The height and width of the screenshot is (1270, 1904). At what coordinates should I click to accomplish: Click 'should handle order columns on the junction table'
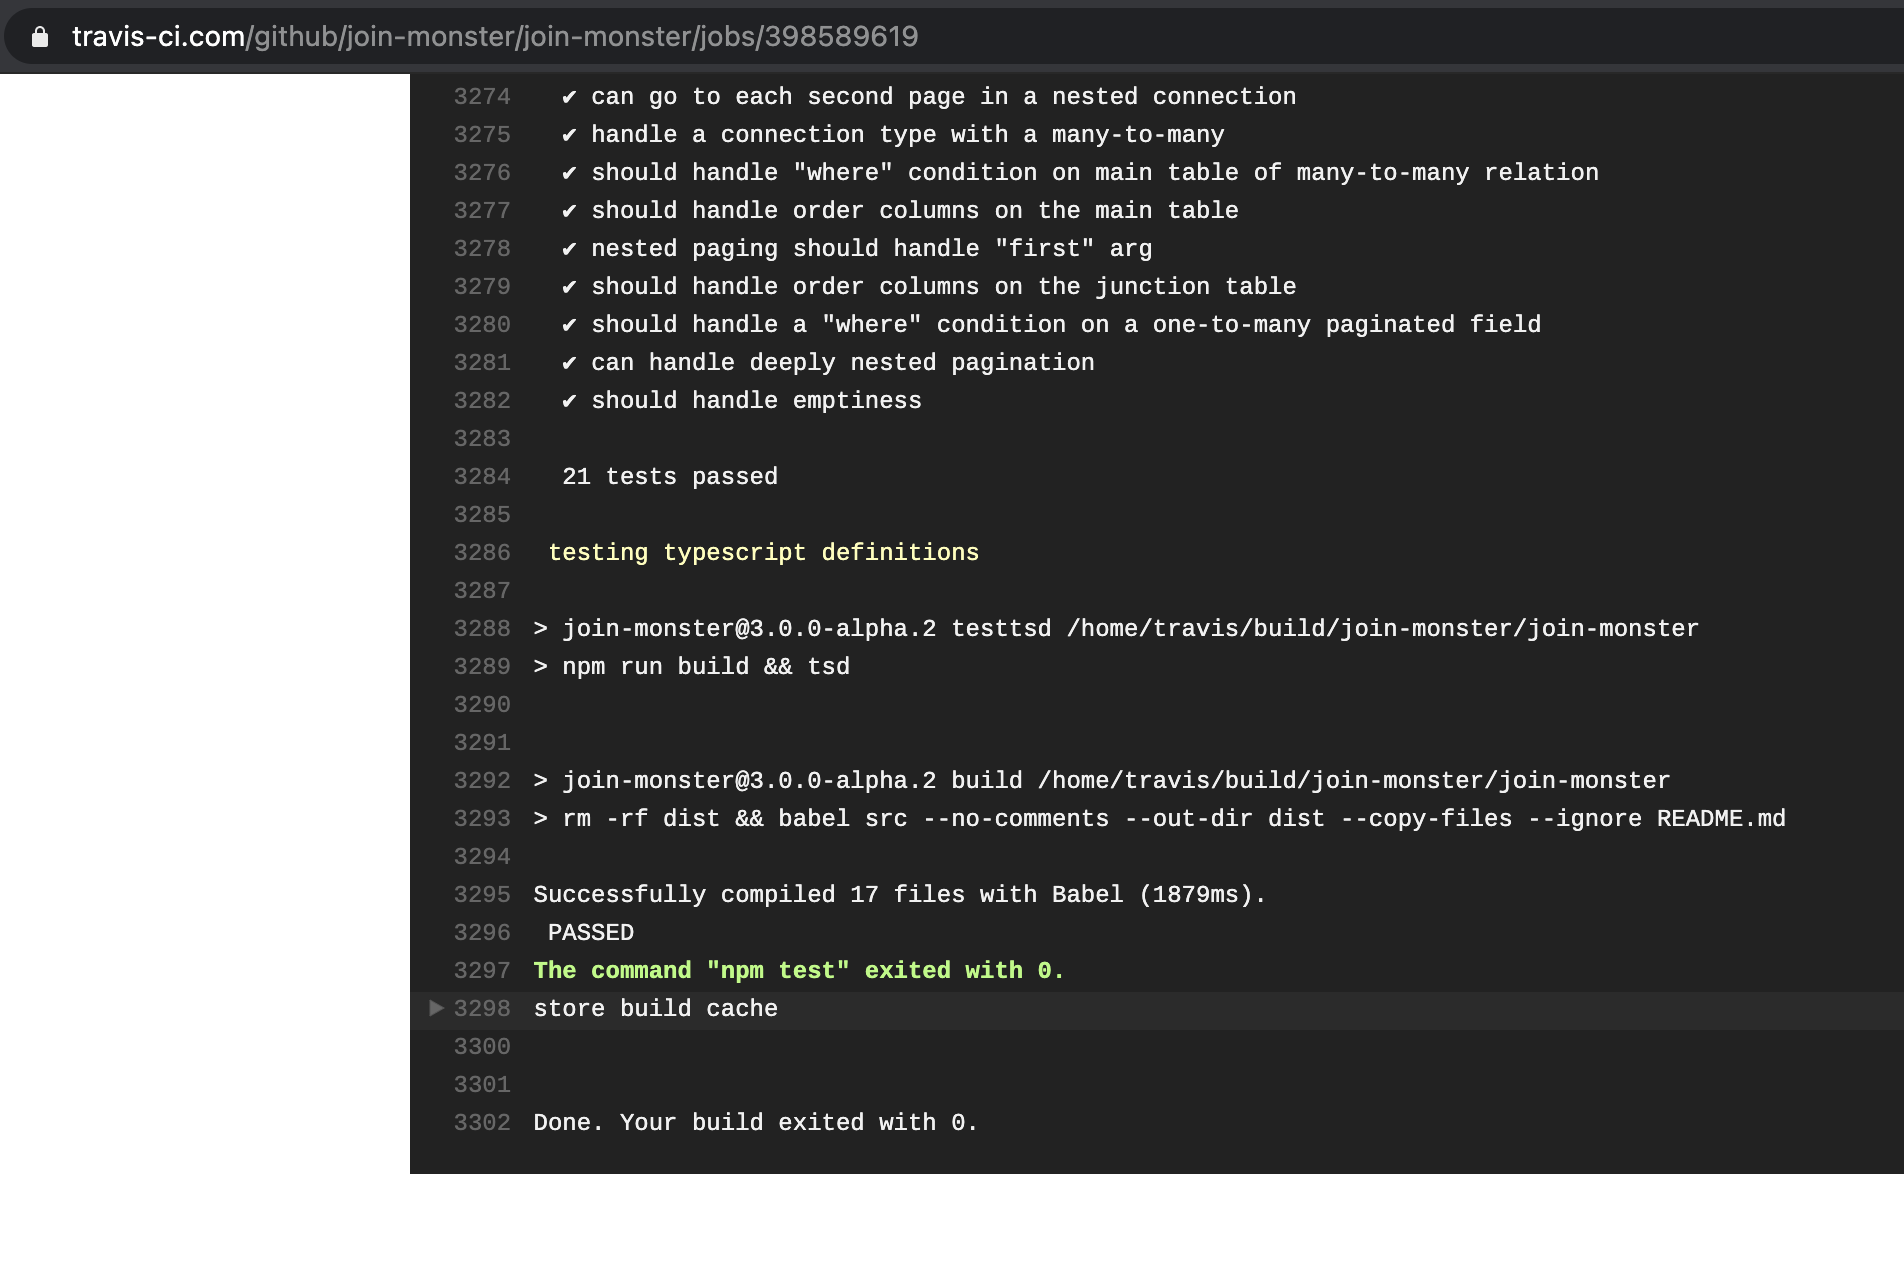[929, 287]
